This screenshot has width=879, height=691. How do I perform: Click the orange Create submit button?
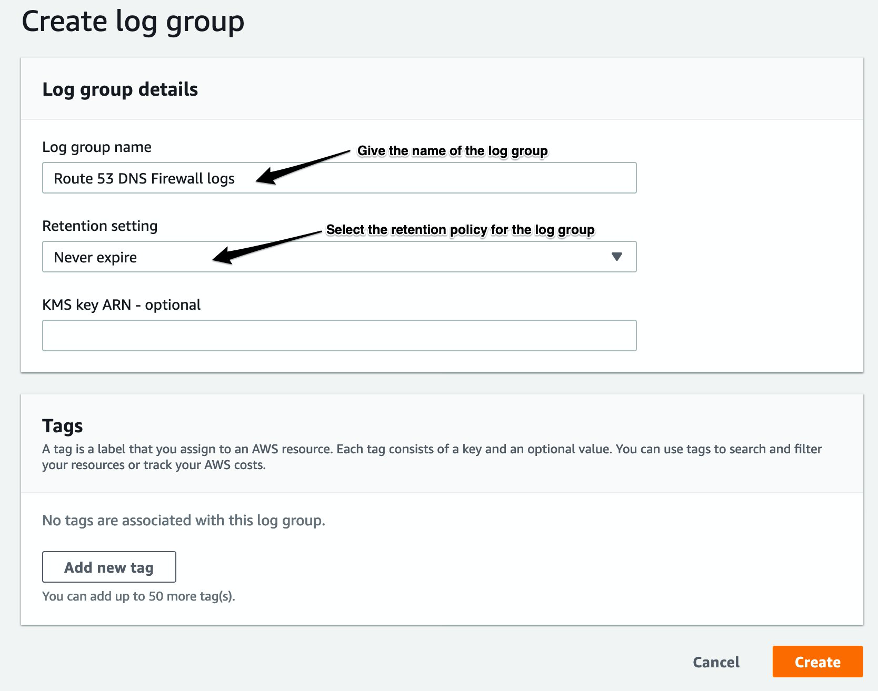click(817, 661)
